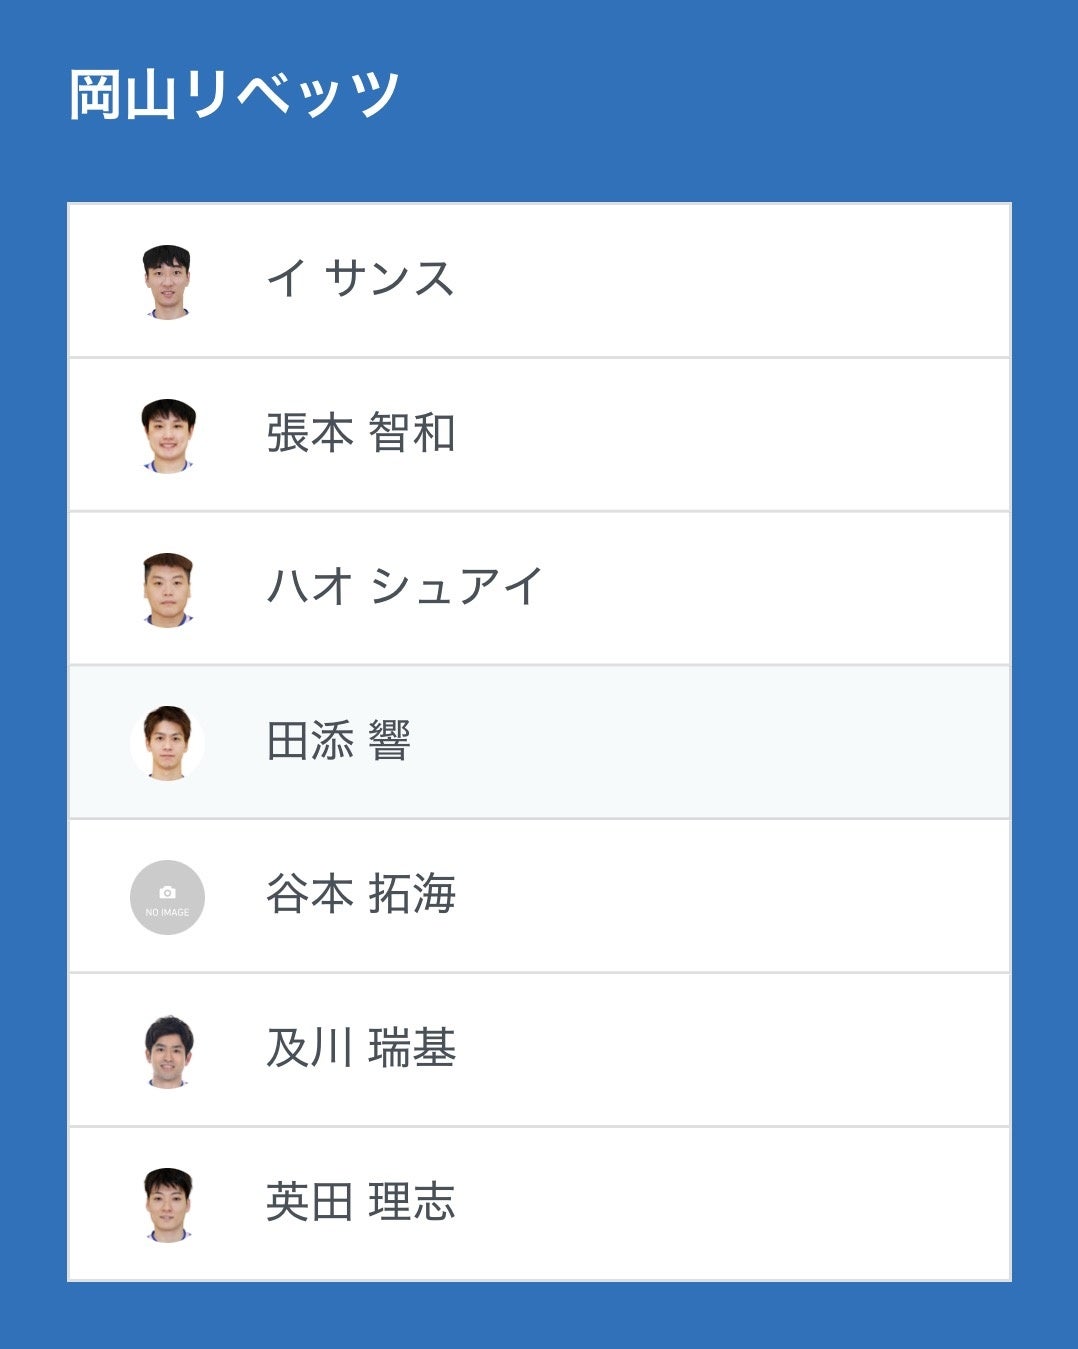This screenshot has height=1349, width=1078.
Task: Open the イ サンス name link
Action: click(360, 279)
